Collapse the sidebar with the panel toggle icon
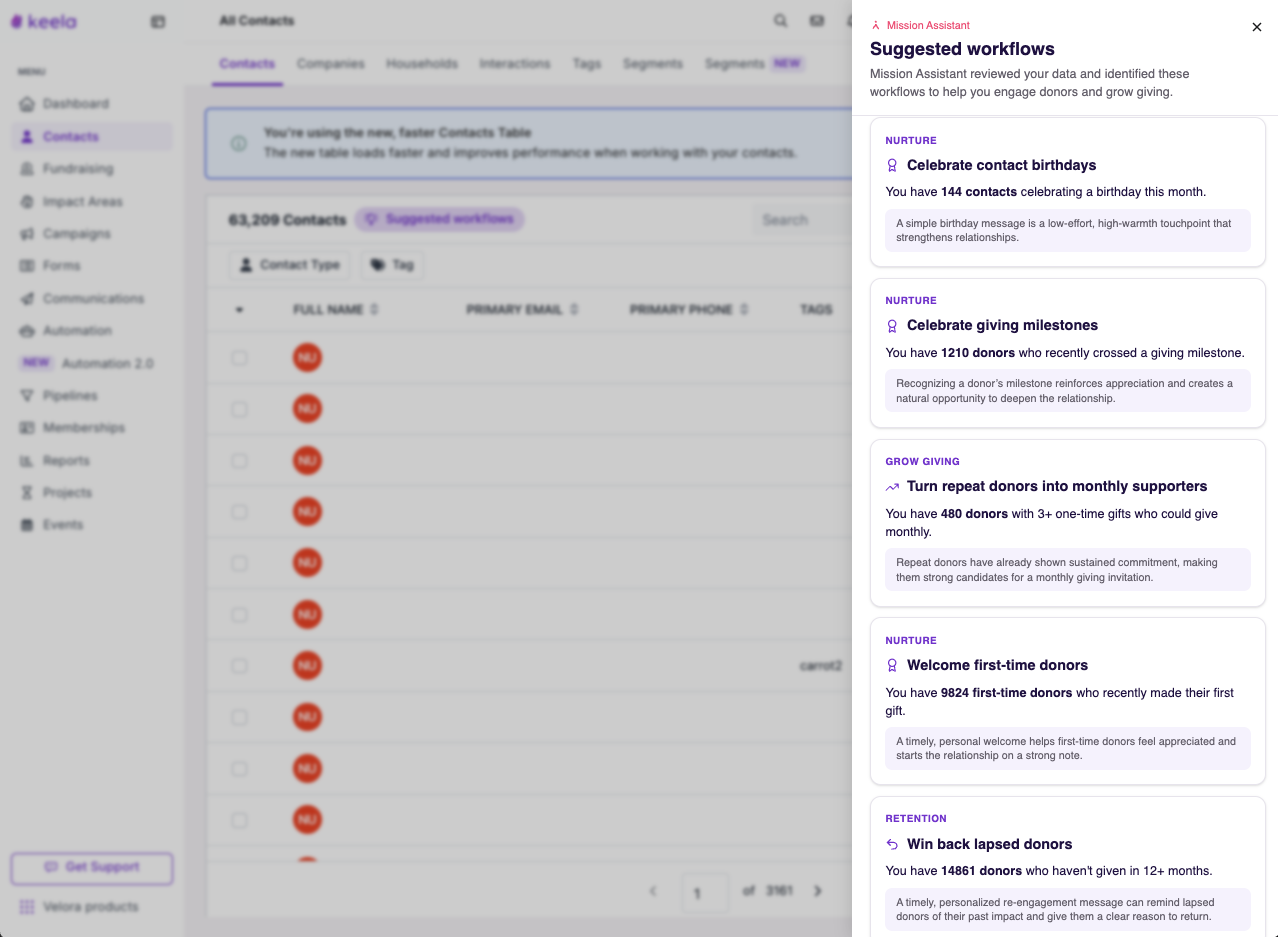 point(158,21)
